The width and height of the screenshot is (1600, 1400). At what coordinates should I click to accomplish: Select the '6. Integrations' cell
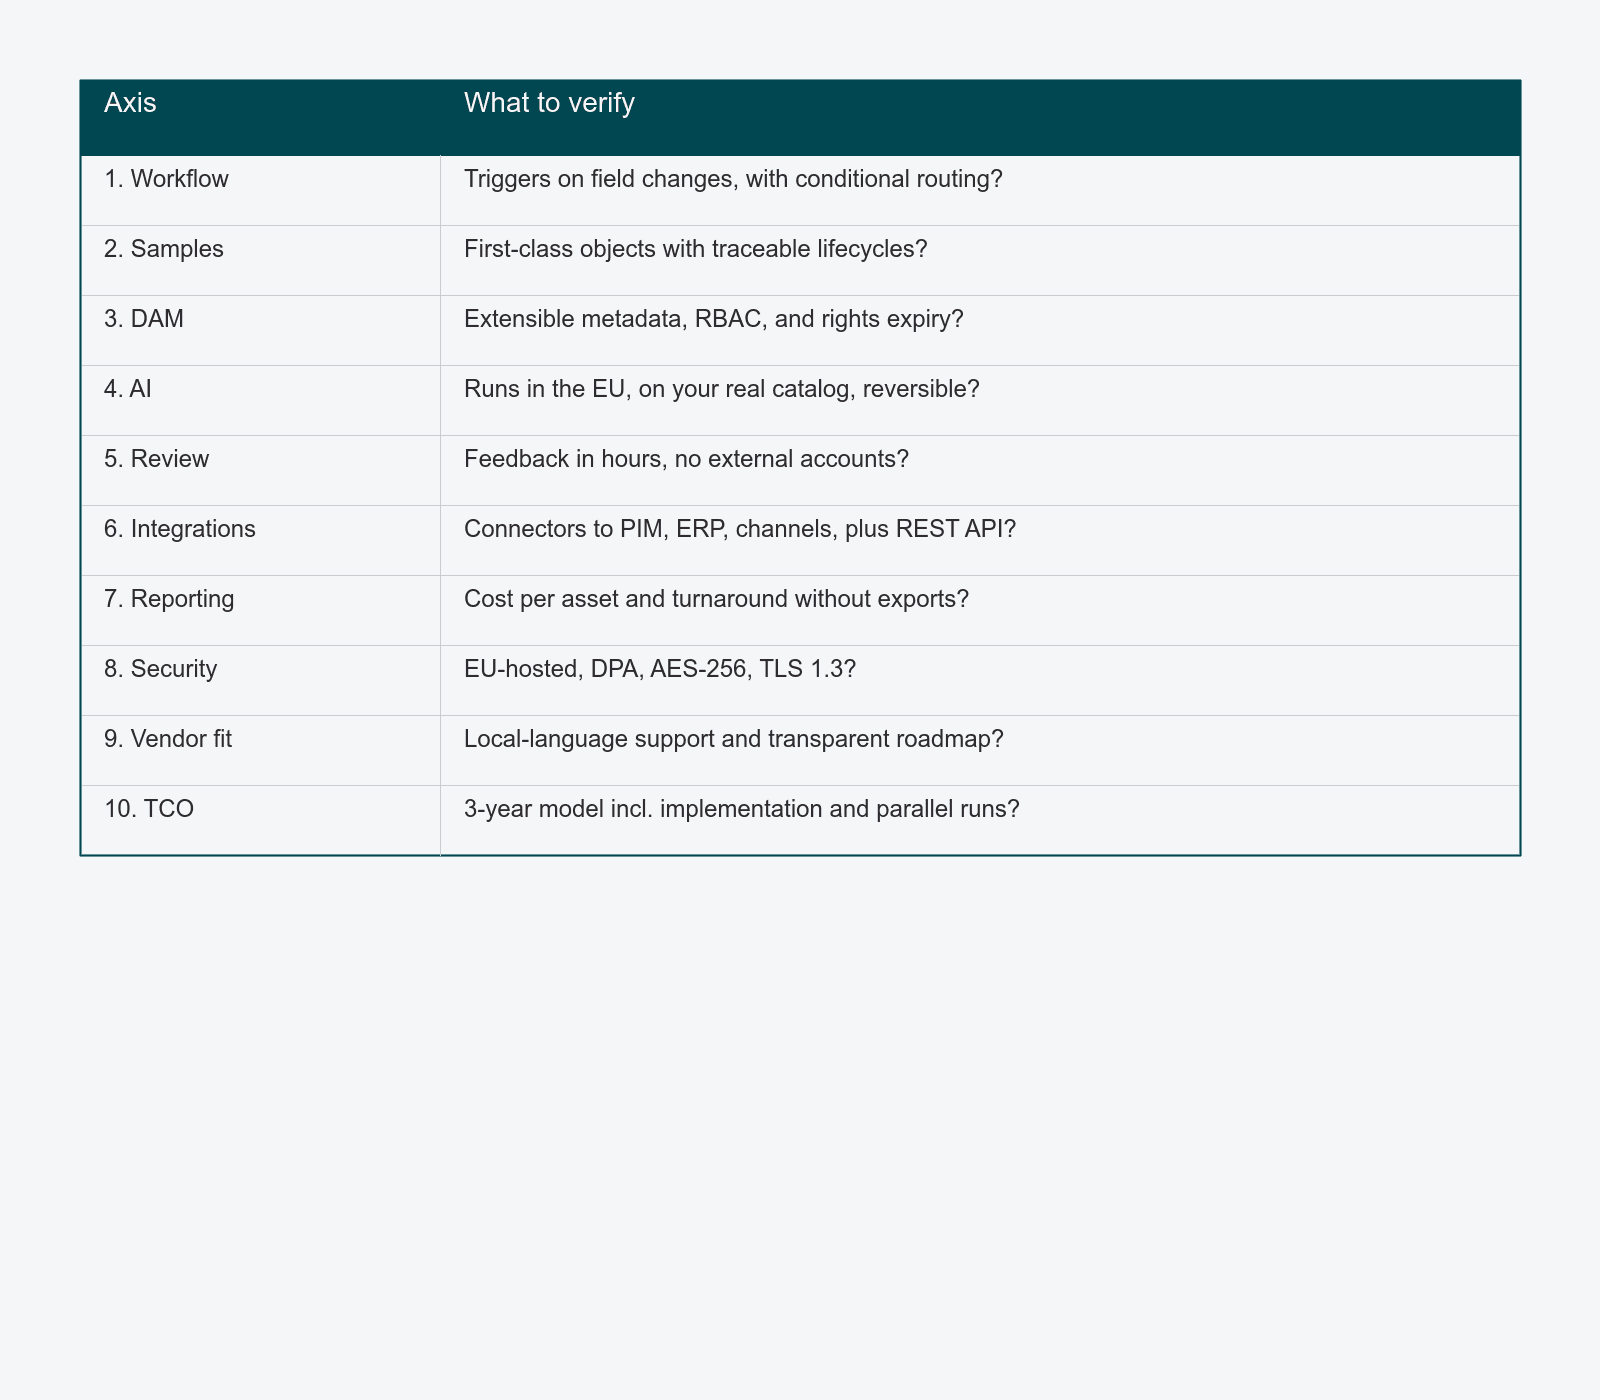pos(260,540)
